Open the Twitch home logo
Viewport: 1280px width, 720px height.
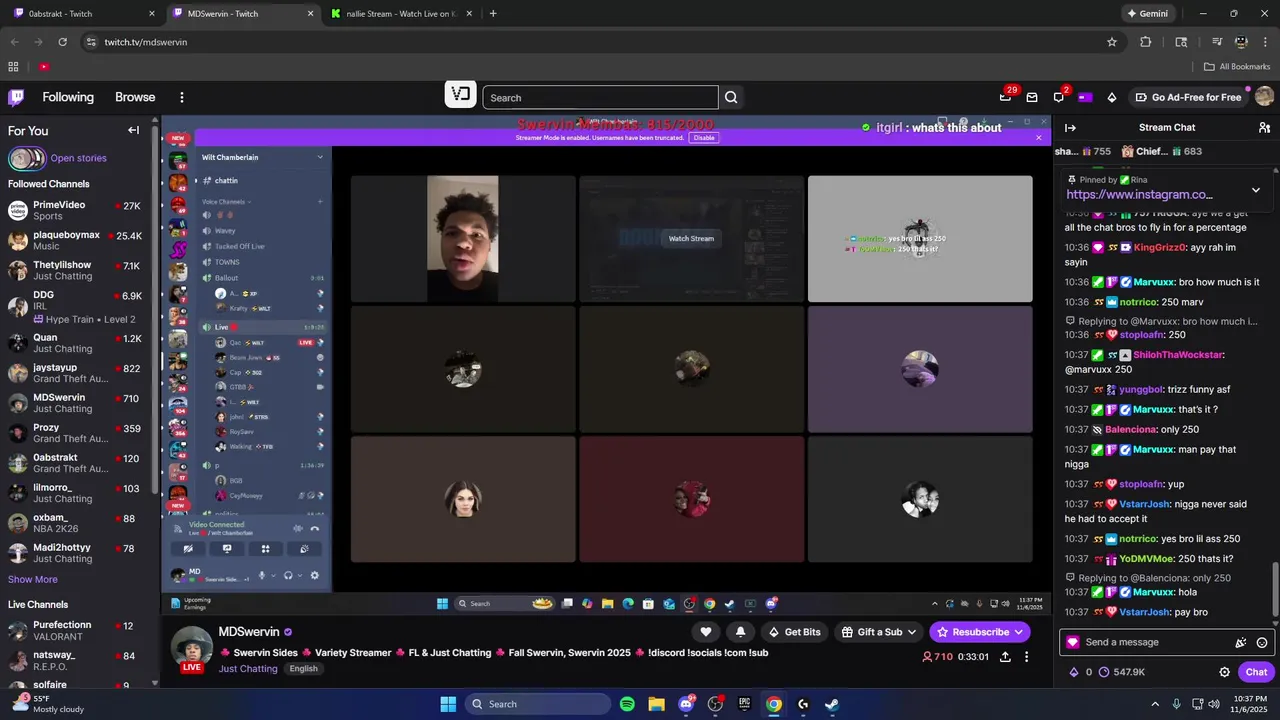16,97
